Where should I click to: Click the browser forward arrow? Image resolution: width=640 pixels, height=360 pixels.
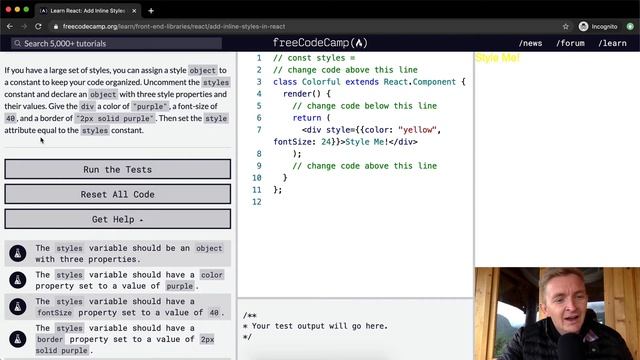(x=24, y=27)
